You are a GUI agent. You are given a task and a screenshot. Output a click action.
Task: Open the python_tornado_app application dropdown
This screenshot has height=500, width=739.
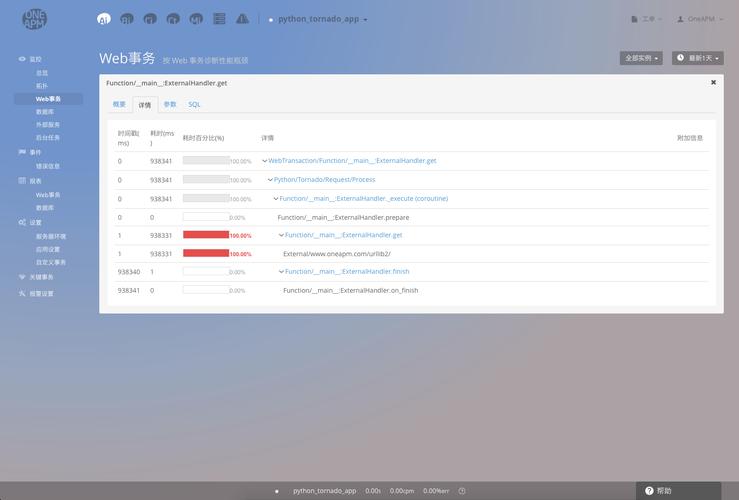tap(318, 19)
